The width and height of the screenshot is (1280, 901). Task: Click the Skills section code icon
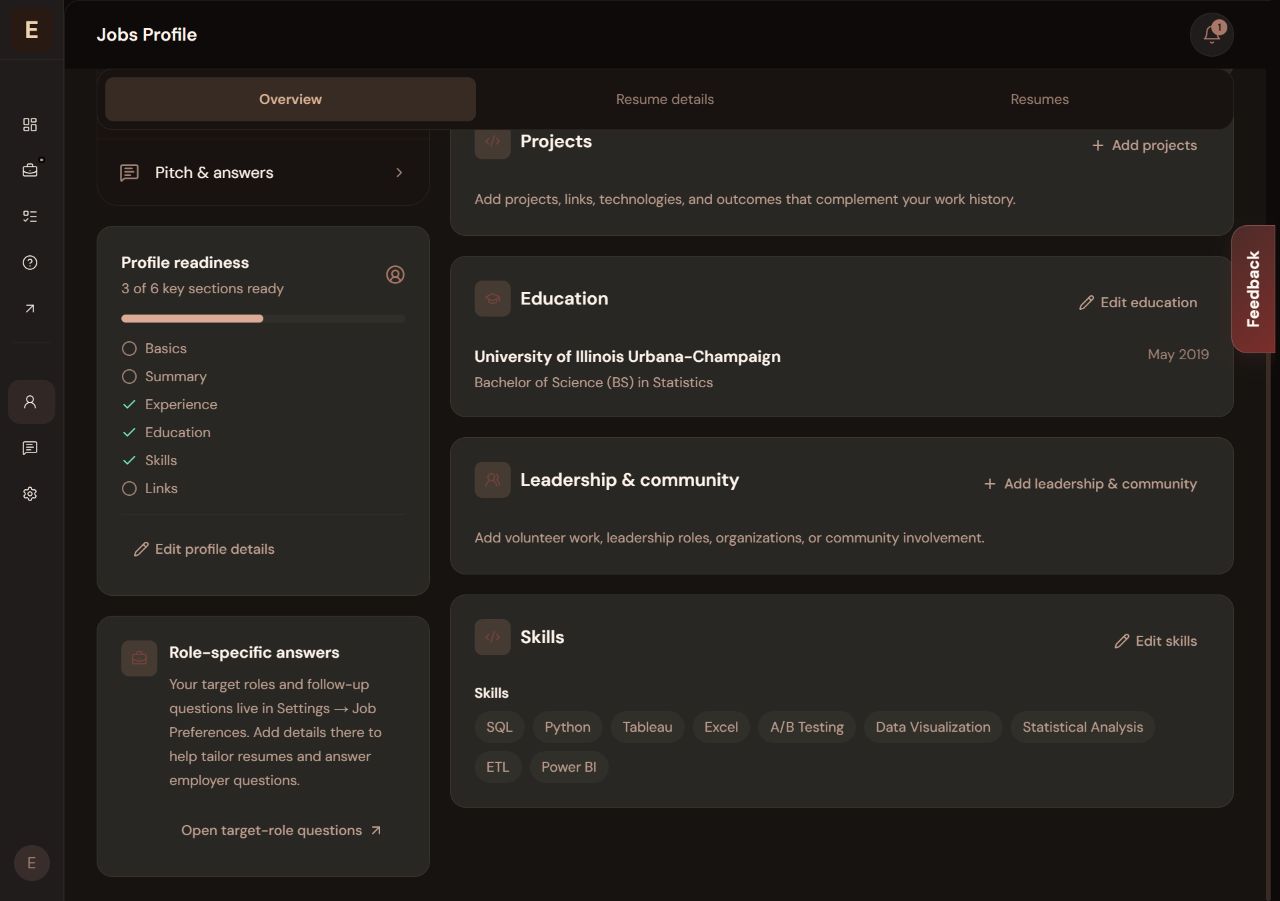(x=492, y=637)
